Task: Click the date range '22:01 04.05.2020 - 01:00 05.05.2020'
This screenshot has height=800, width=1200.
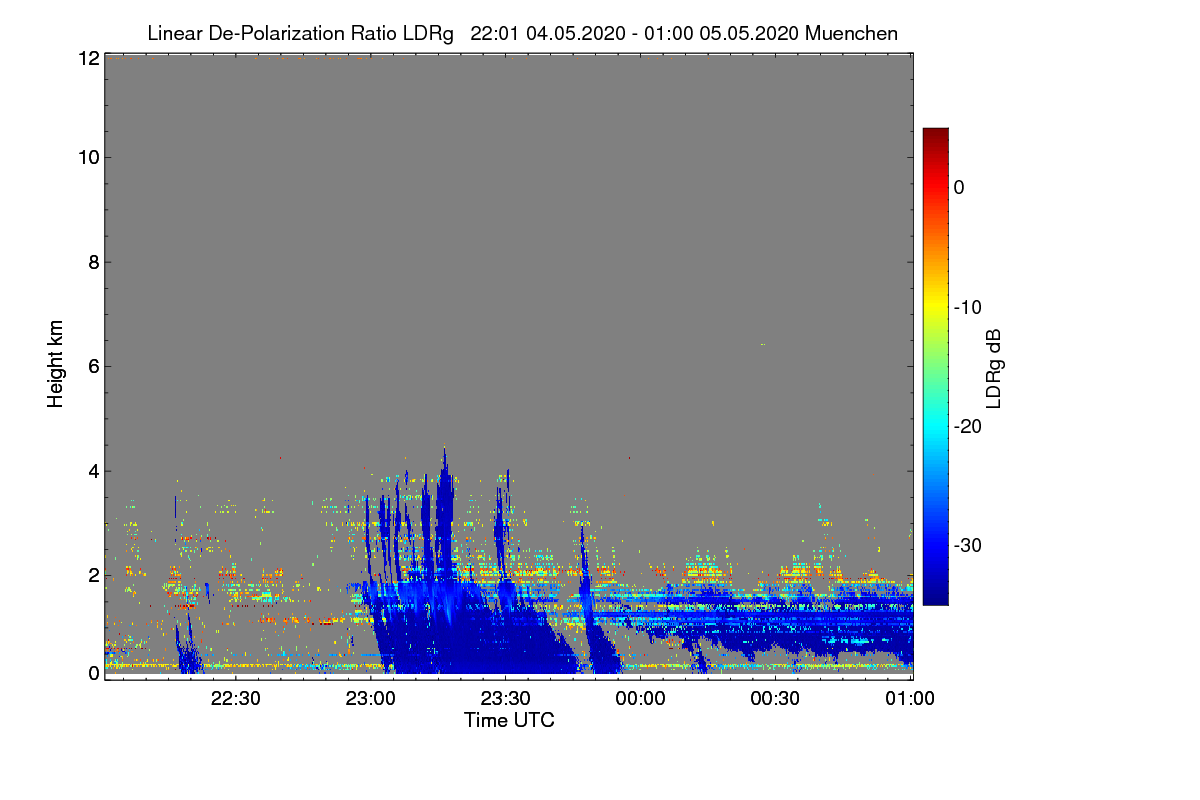Action: [x=635, y=33]
